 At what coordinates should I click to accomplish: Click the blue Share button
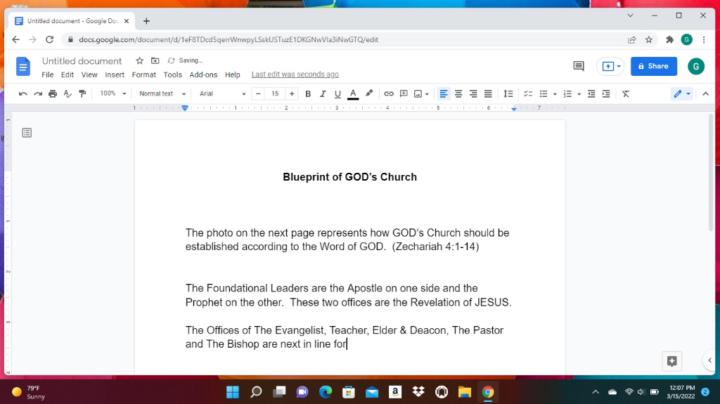(x=653, y=66)
